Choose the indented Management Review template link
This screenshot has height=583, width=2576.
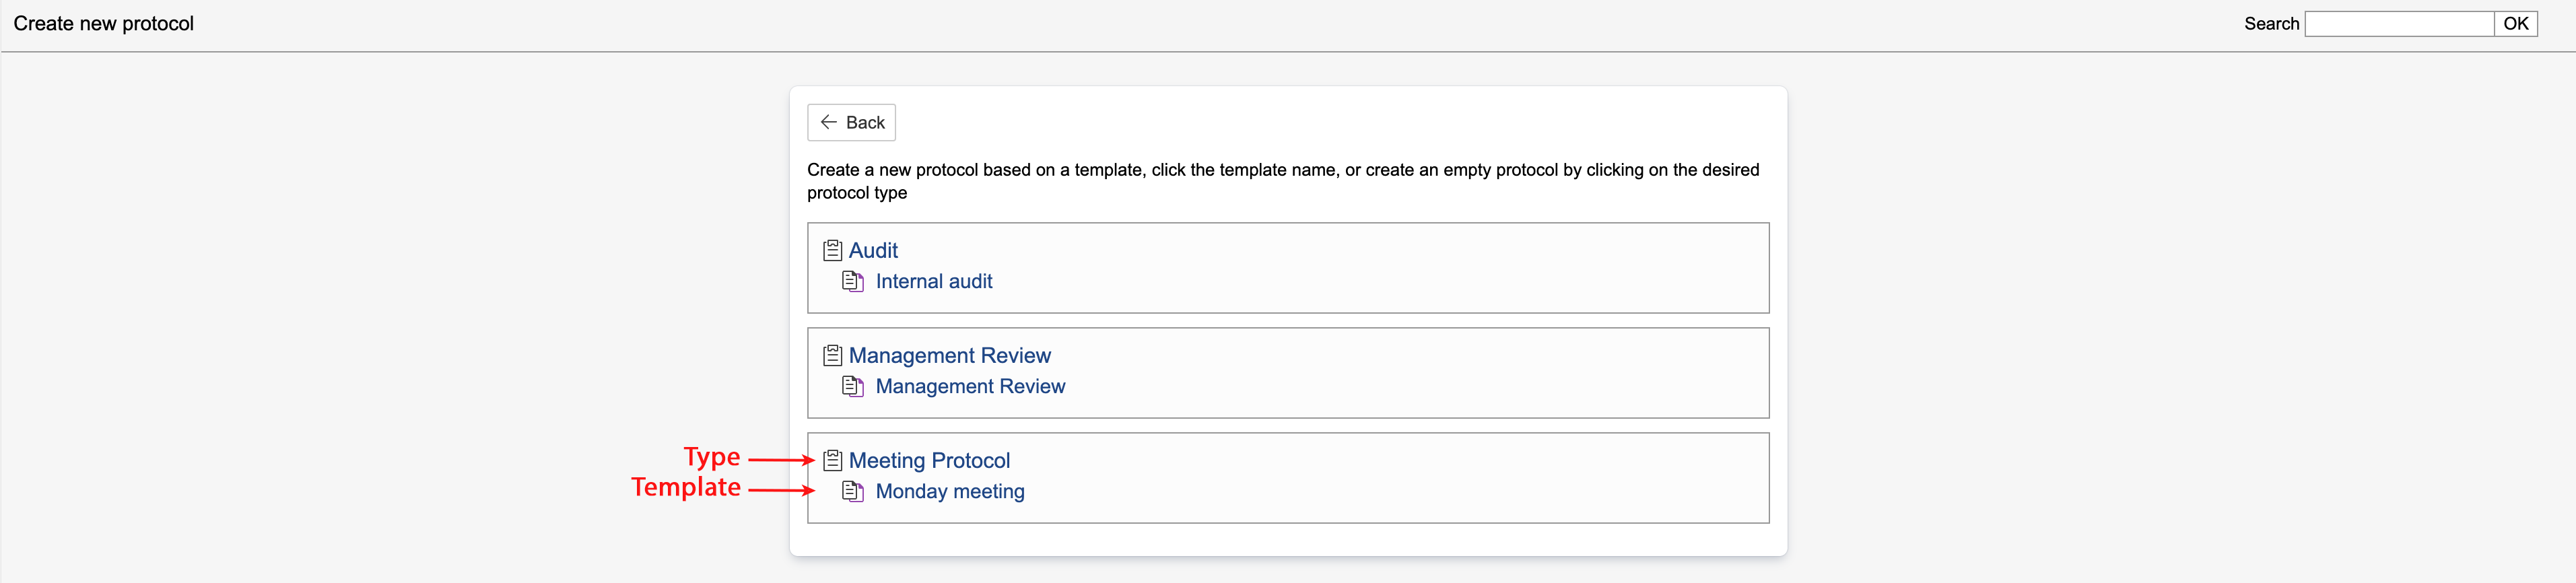click(970, 387)
